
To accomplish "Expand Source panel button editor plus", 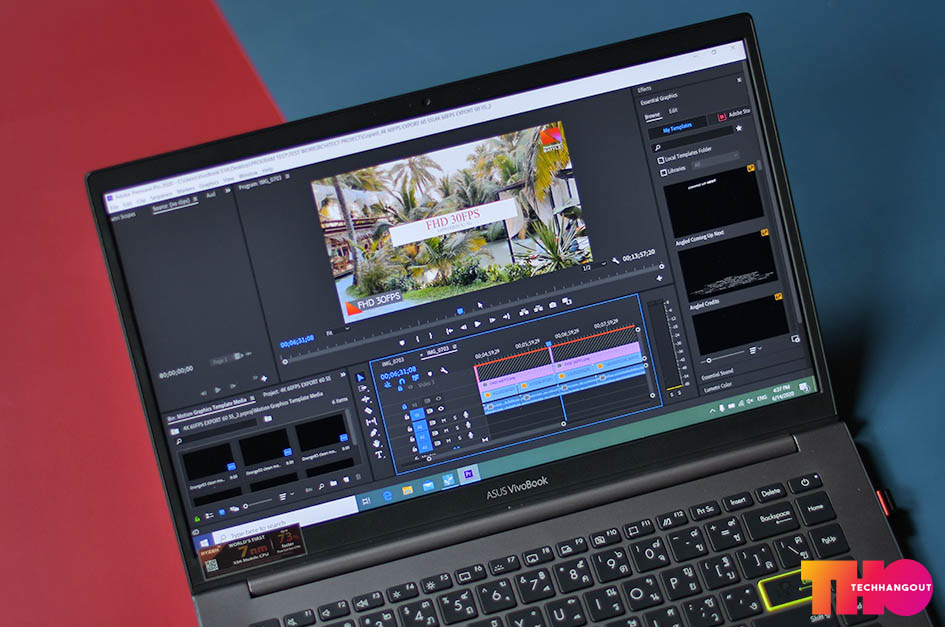I will 264,379.
